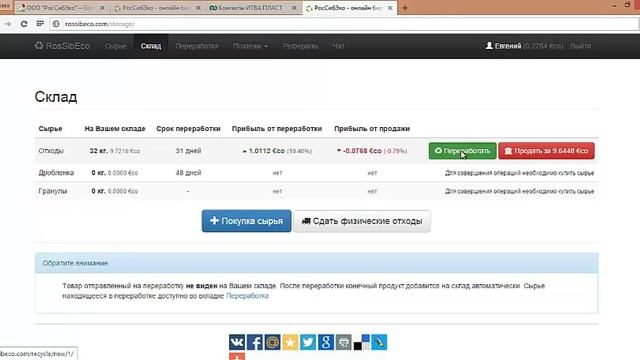Screen dimensions: 640x360
Task: Close the second РосСибЭко browser tab
Action: point(198,8)
